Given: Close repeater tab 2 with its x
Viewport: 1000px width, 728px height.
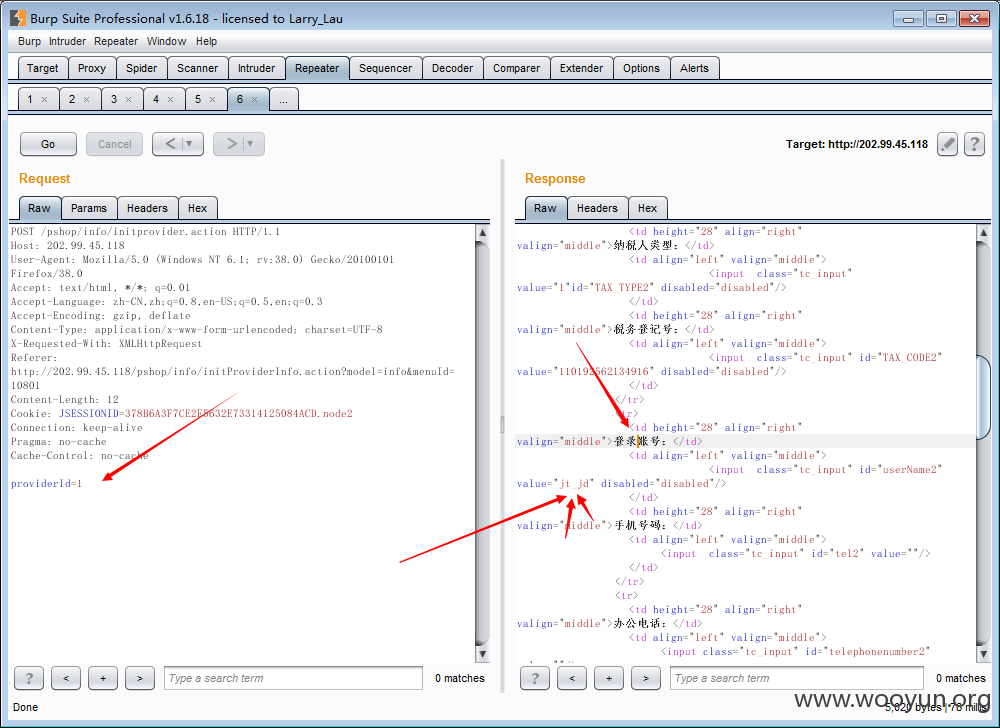Looking at the screenshot, I should 87,99.
